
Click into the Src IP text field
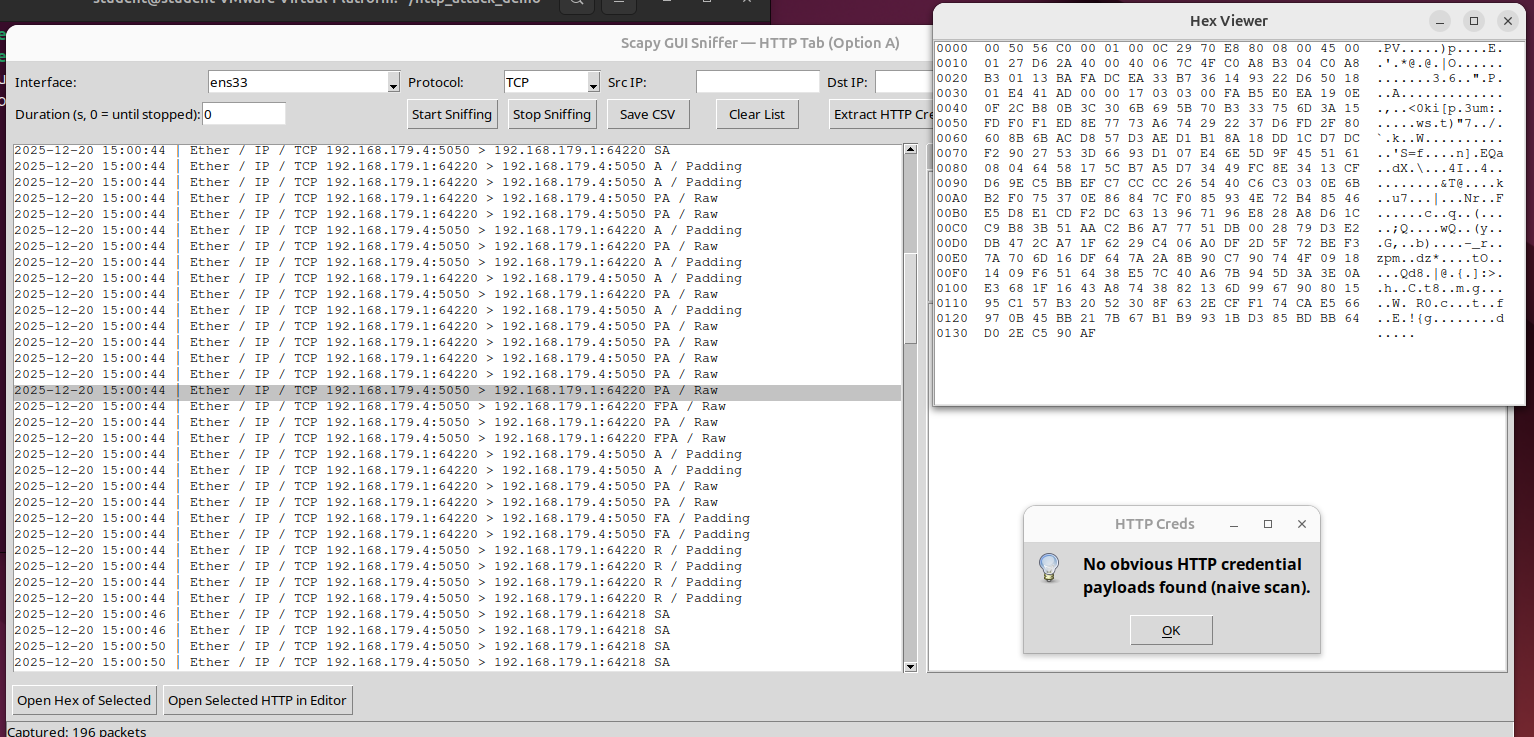[757, 82]
